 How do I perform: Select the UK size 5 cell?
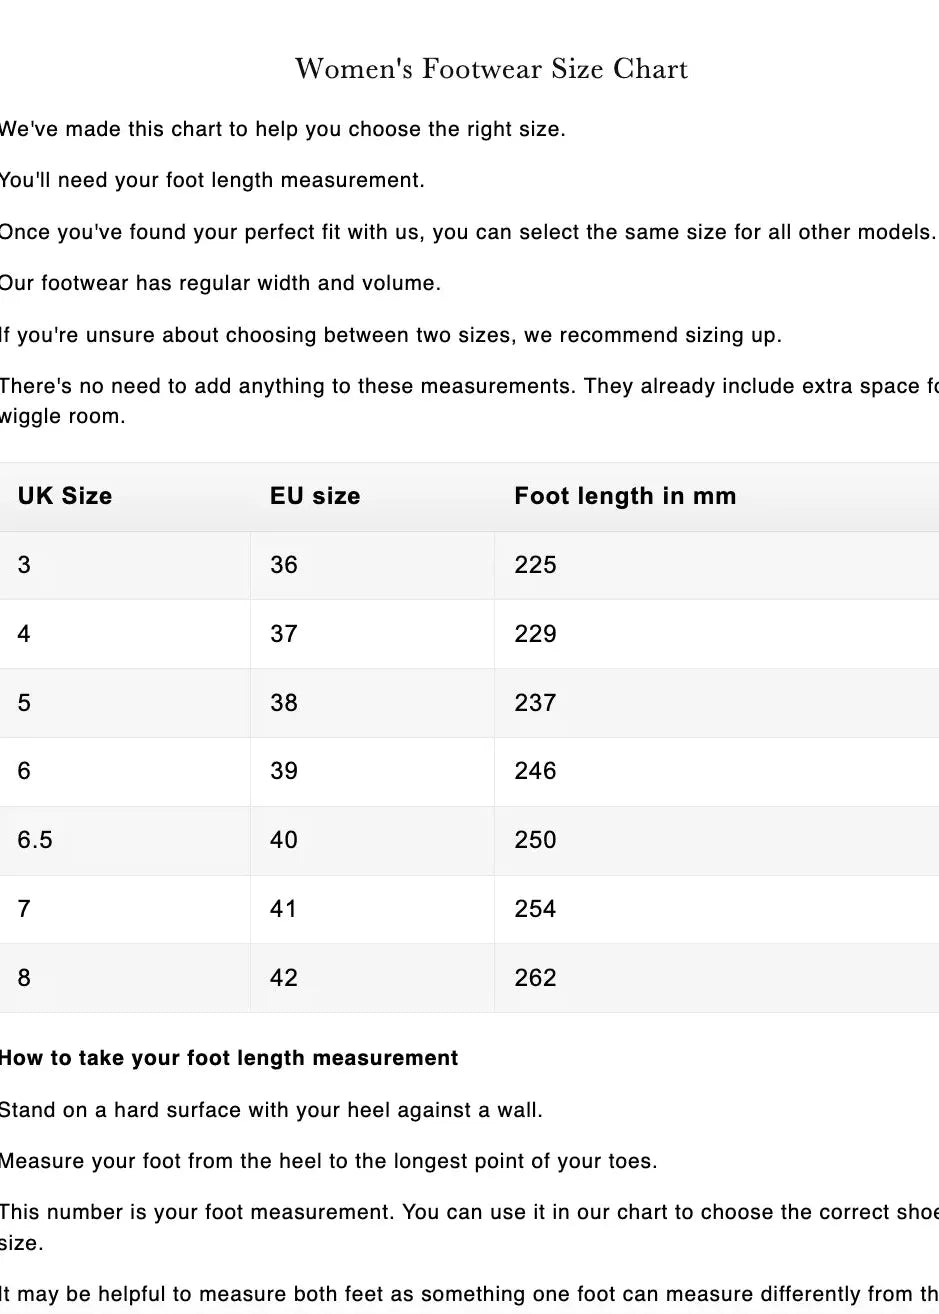[24, 703]
